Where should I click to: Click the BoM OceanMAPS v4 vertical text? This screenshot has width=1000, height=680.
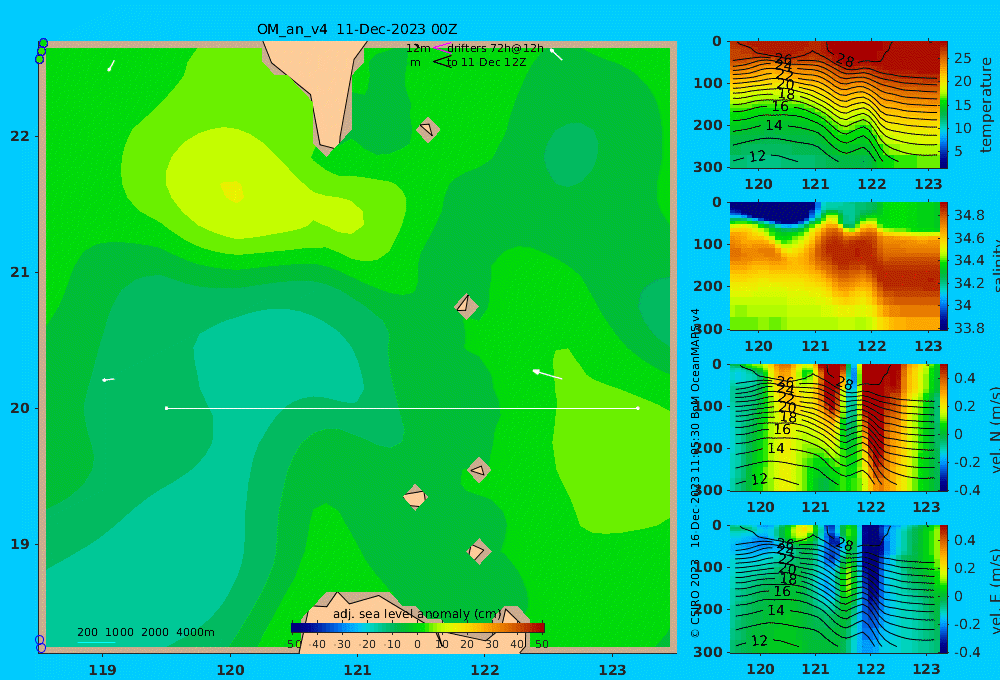(x=695, y=364)
